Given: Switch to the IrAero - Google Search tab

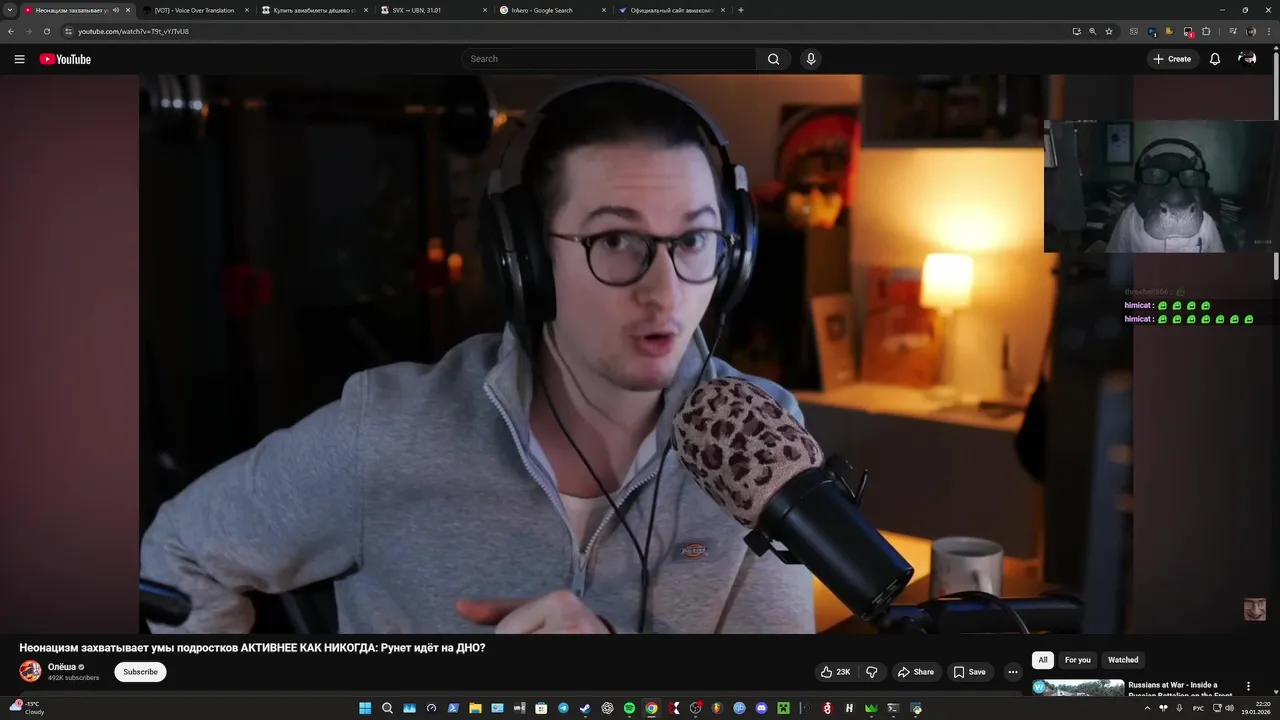Looking at the screenshot, I should (553, 10).
